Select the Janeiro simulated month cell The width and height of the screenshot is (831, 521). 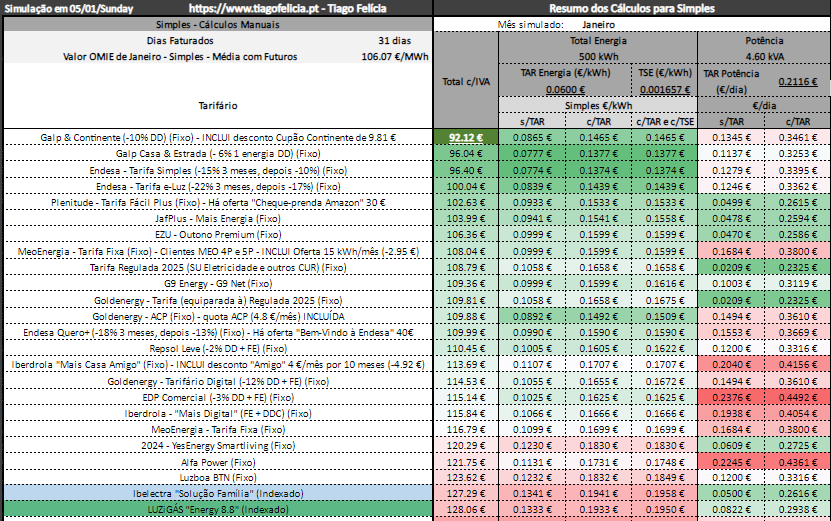pyautogui.click(x=598, y=24)
